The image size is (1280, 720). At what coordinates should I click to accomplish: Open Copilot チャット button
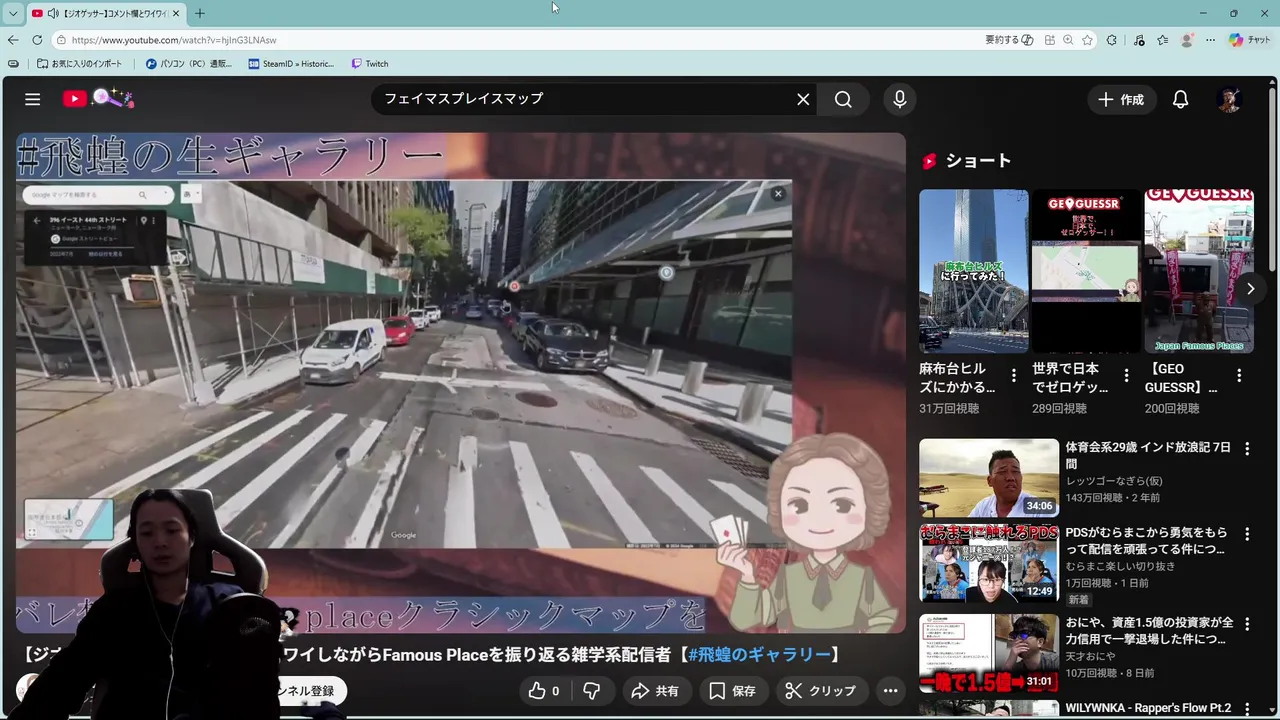[x=1250, y=40]
